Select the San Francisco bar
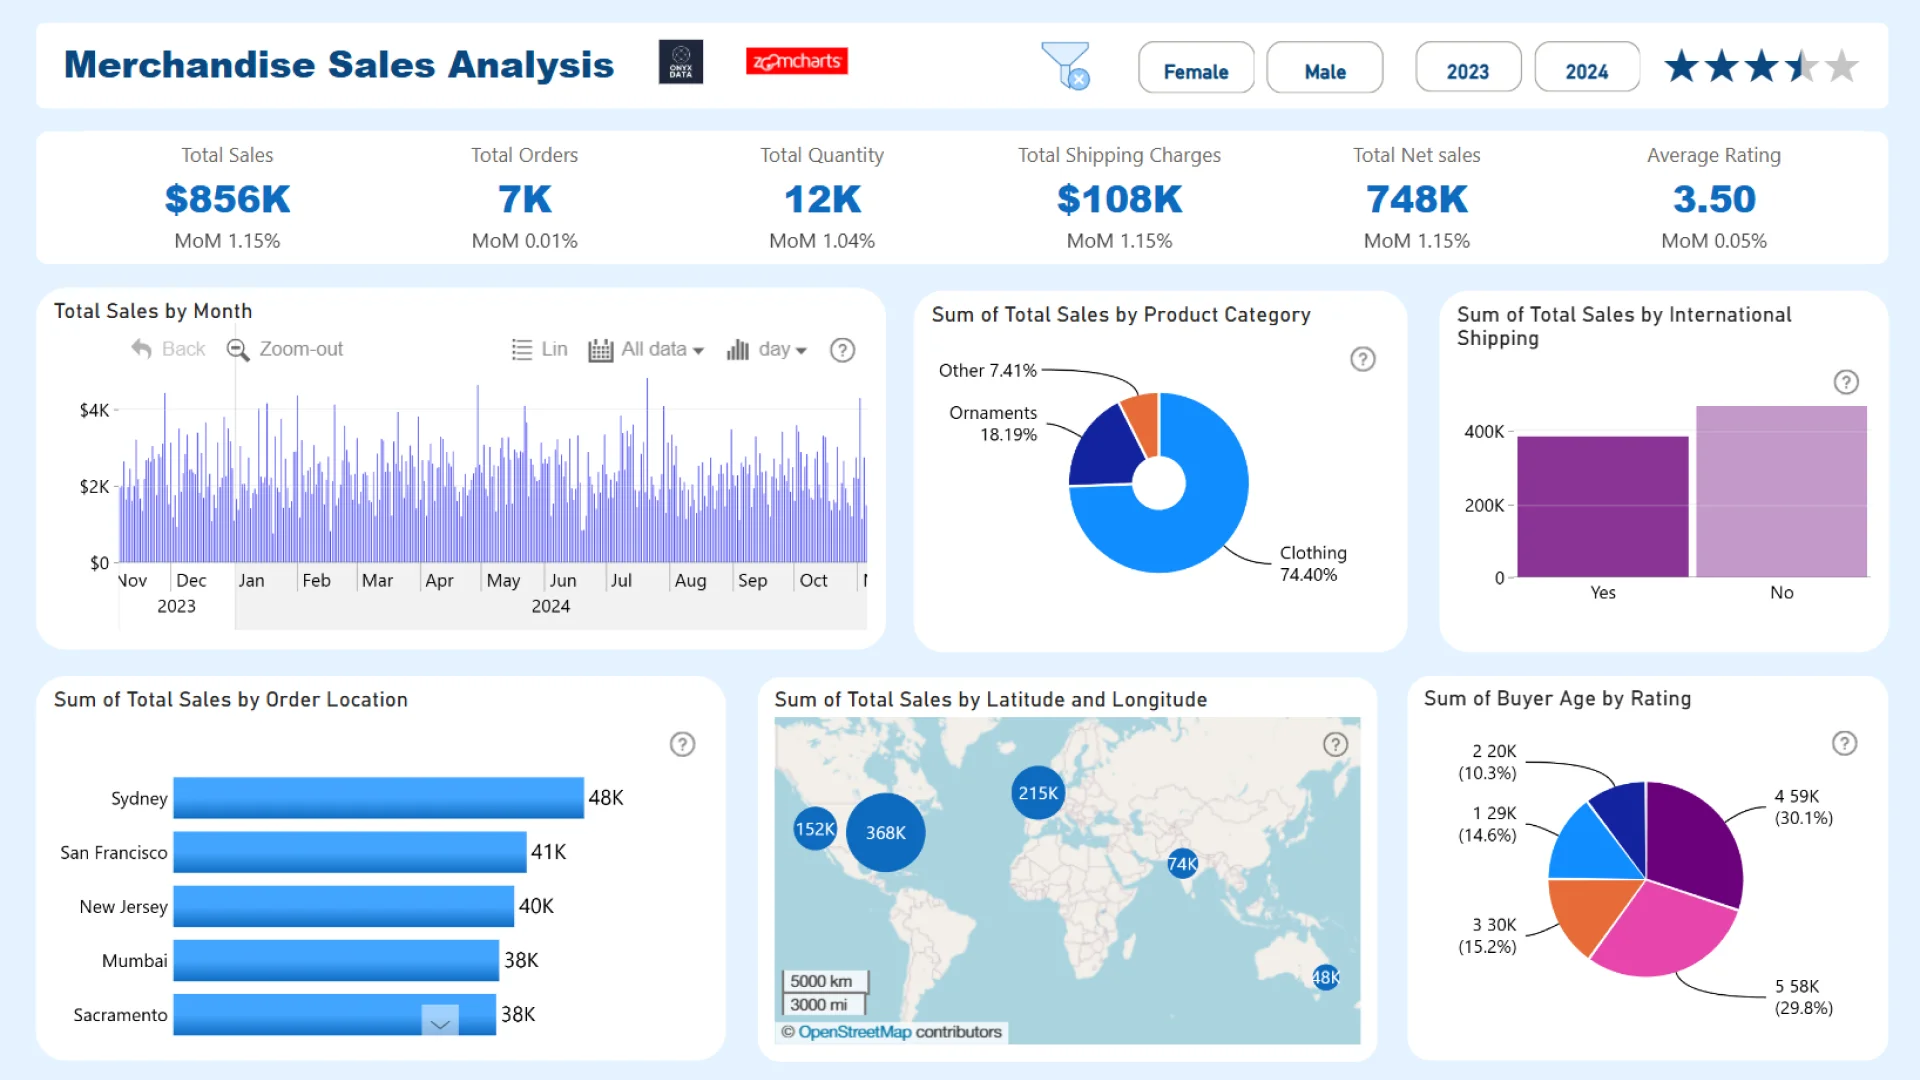Viewport: 1920px width, 1080px height. point(349,852)
